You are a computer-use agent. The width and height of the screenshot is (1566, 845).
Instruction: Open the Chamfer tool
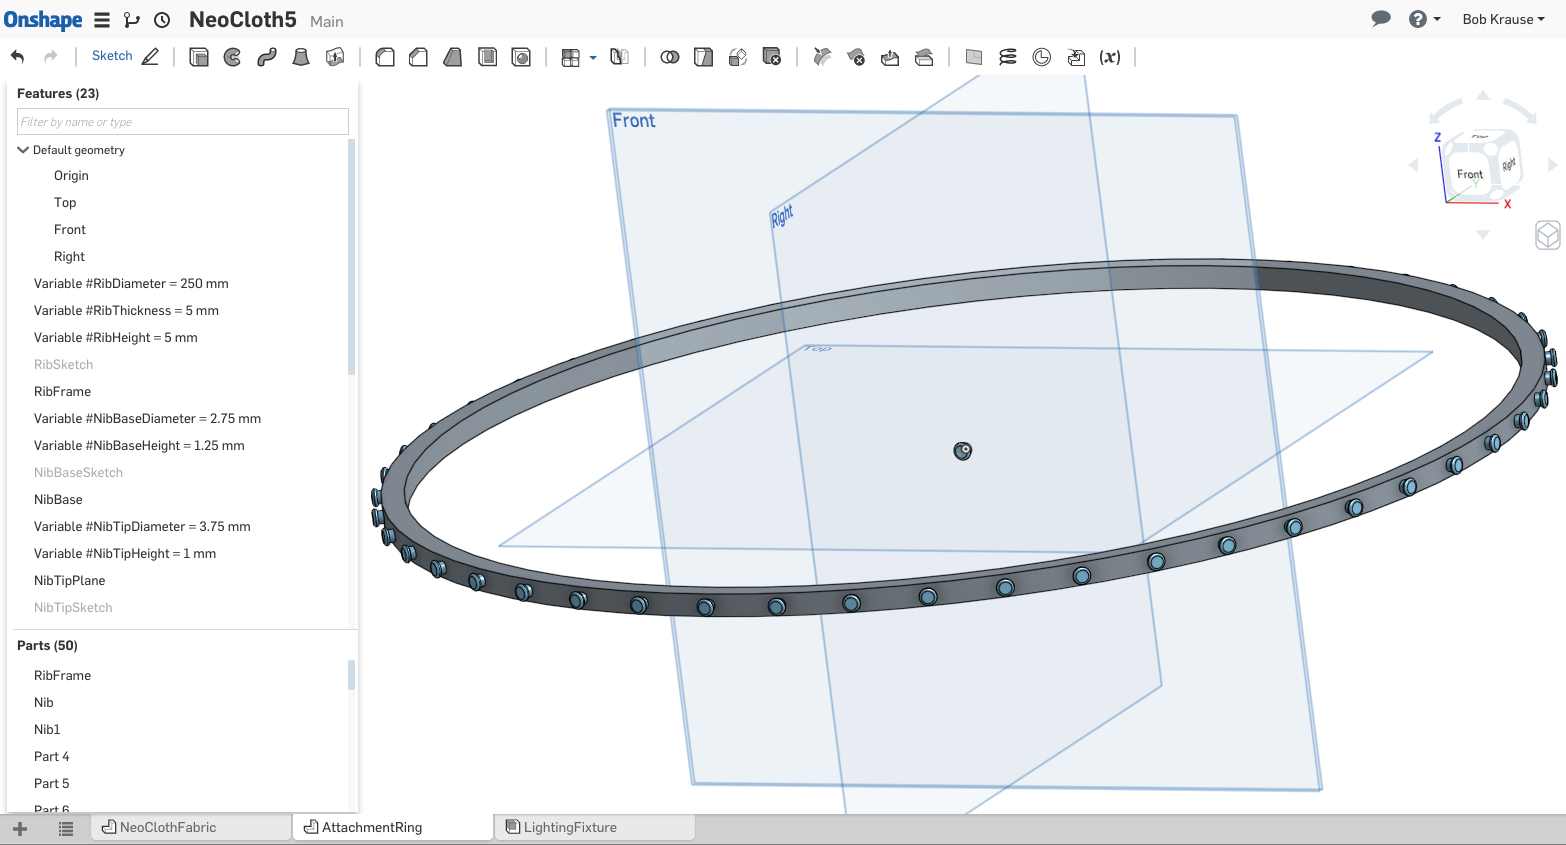click(x=418, y=57)
